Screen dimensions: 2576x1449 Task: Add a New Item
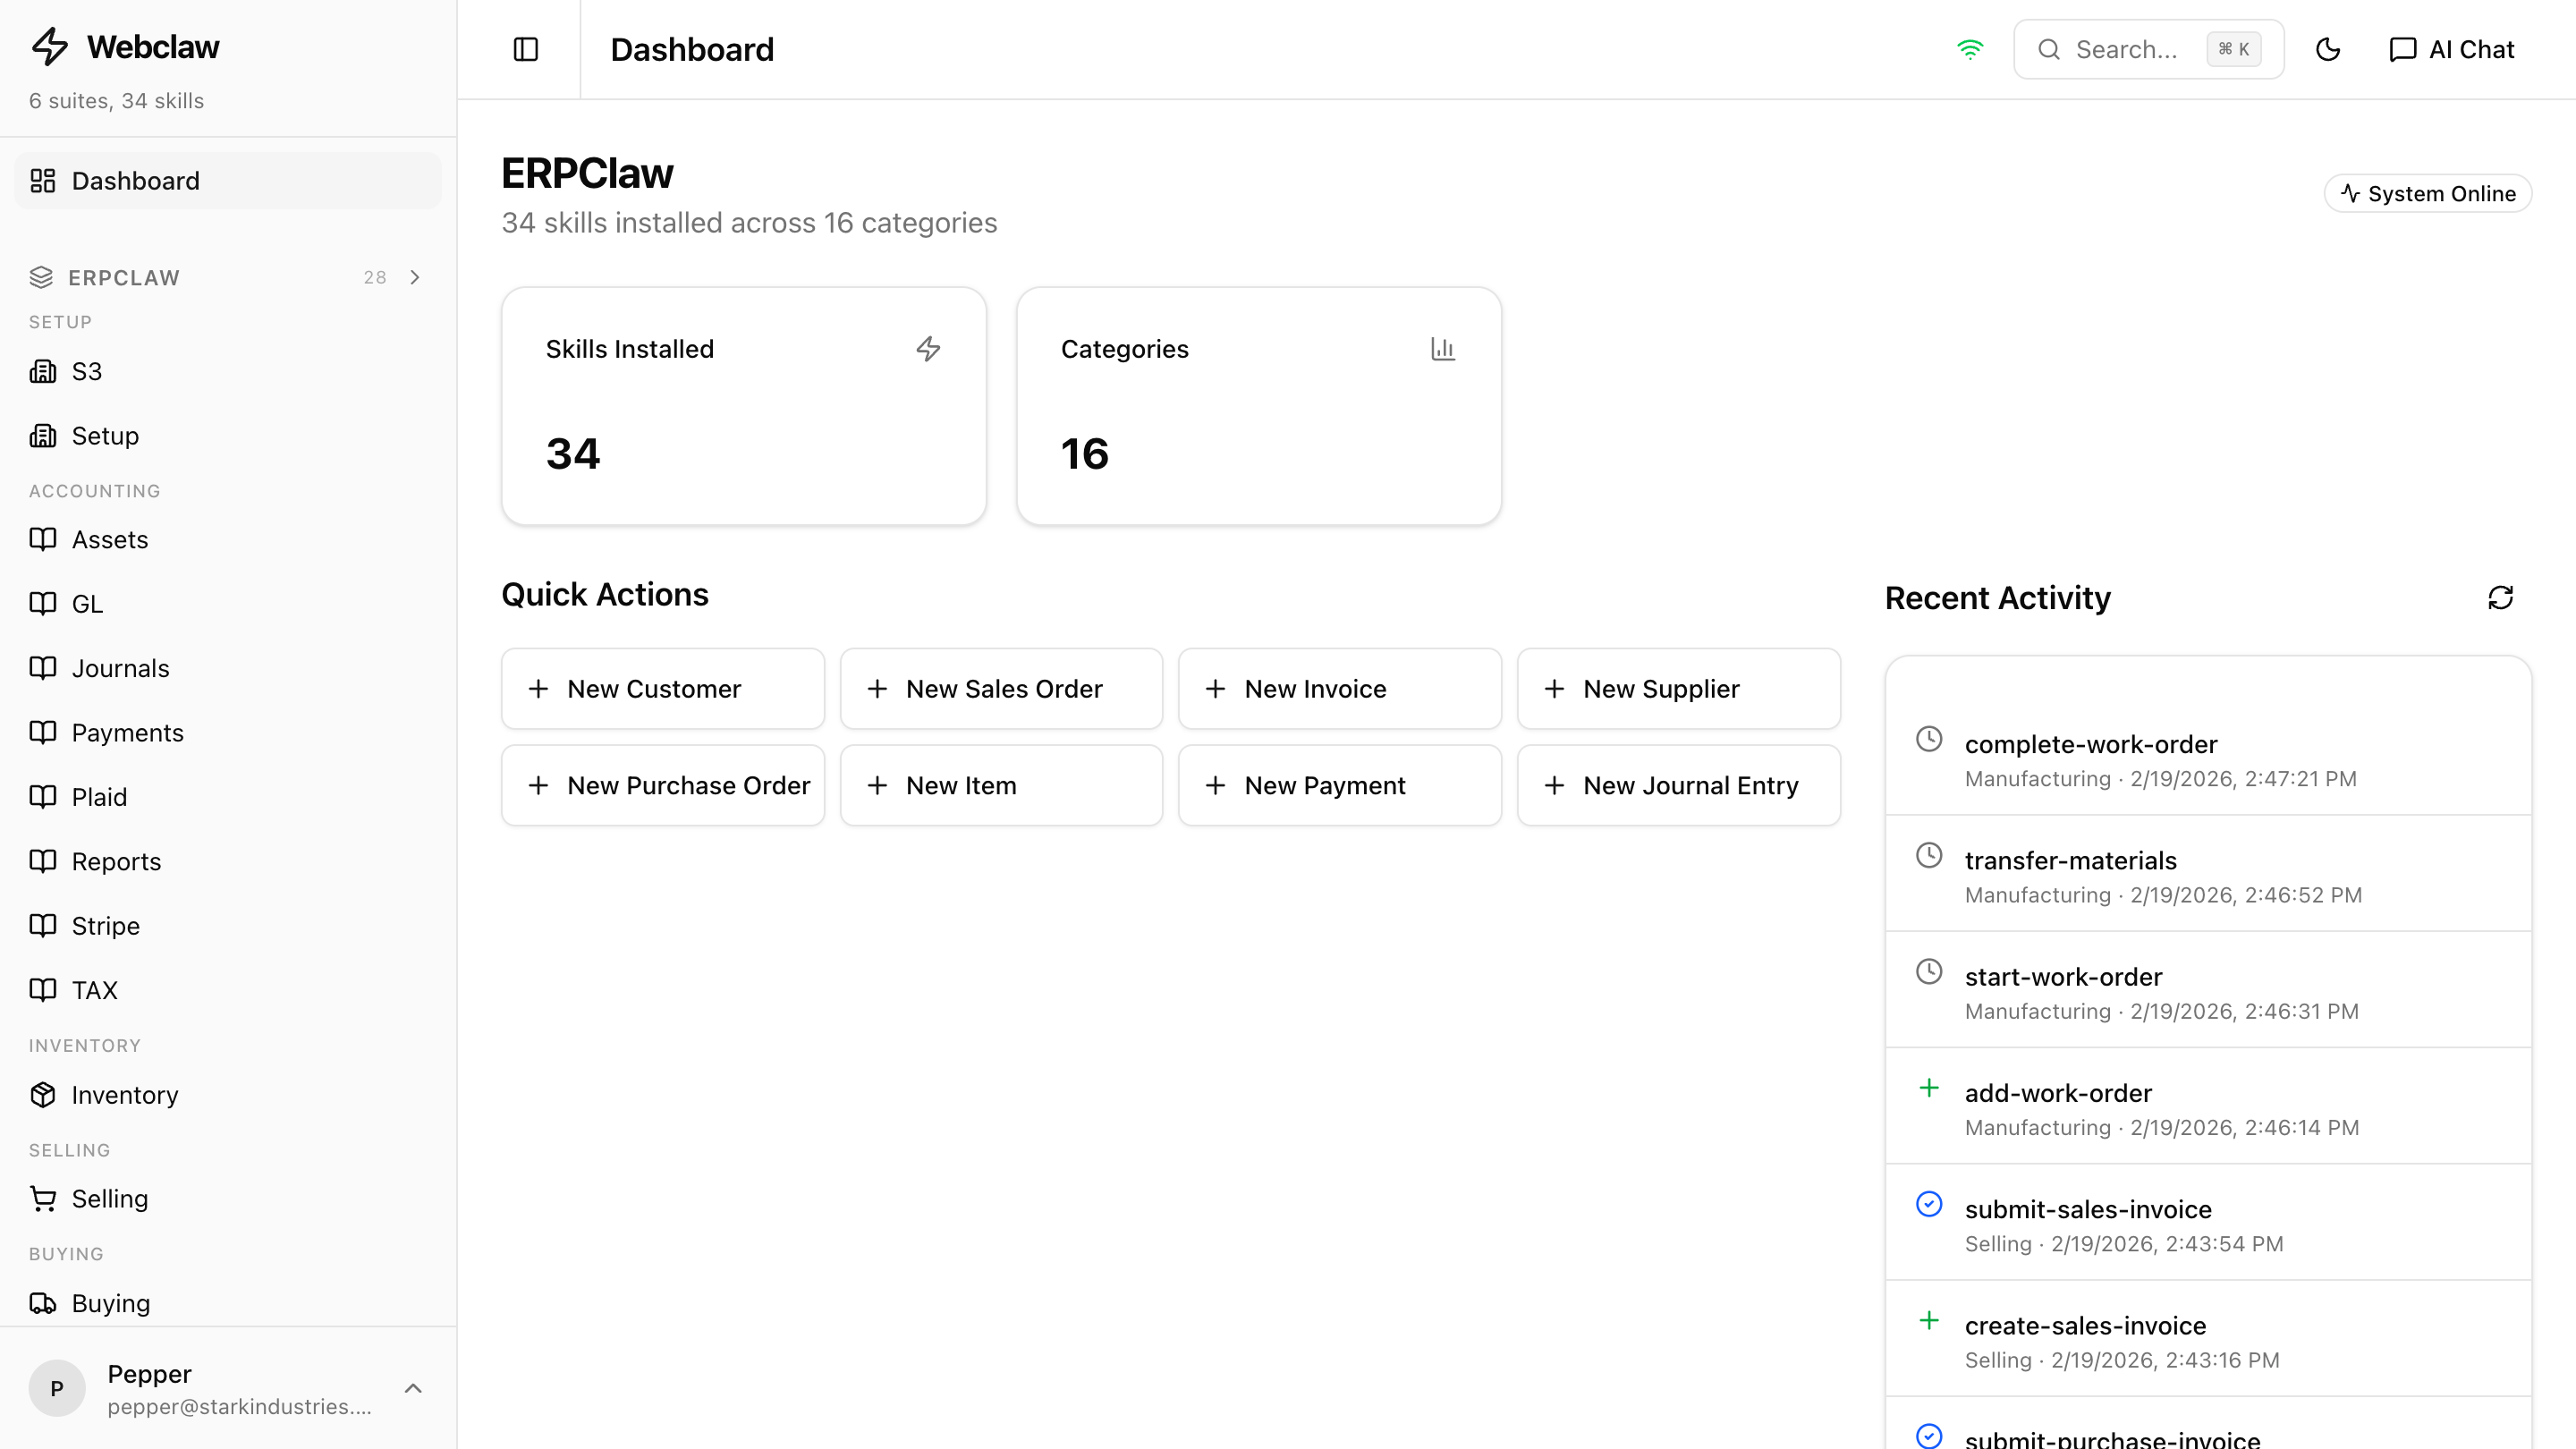(1001, 785)
